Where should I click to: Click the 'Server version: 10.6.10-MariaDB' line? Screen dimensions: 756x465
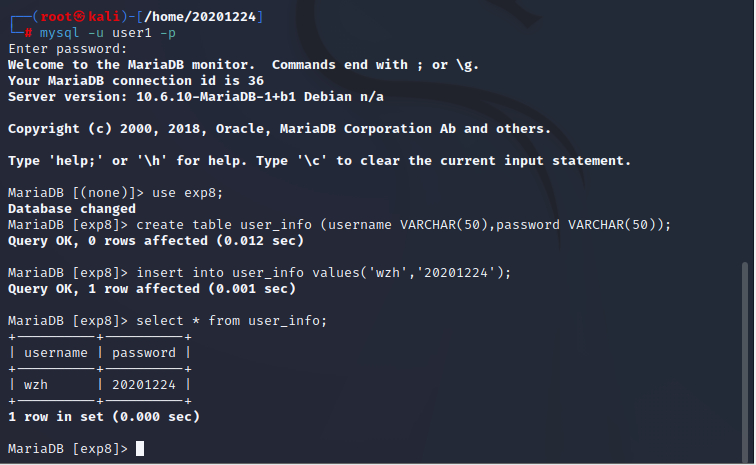(x=195, y=97)
